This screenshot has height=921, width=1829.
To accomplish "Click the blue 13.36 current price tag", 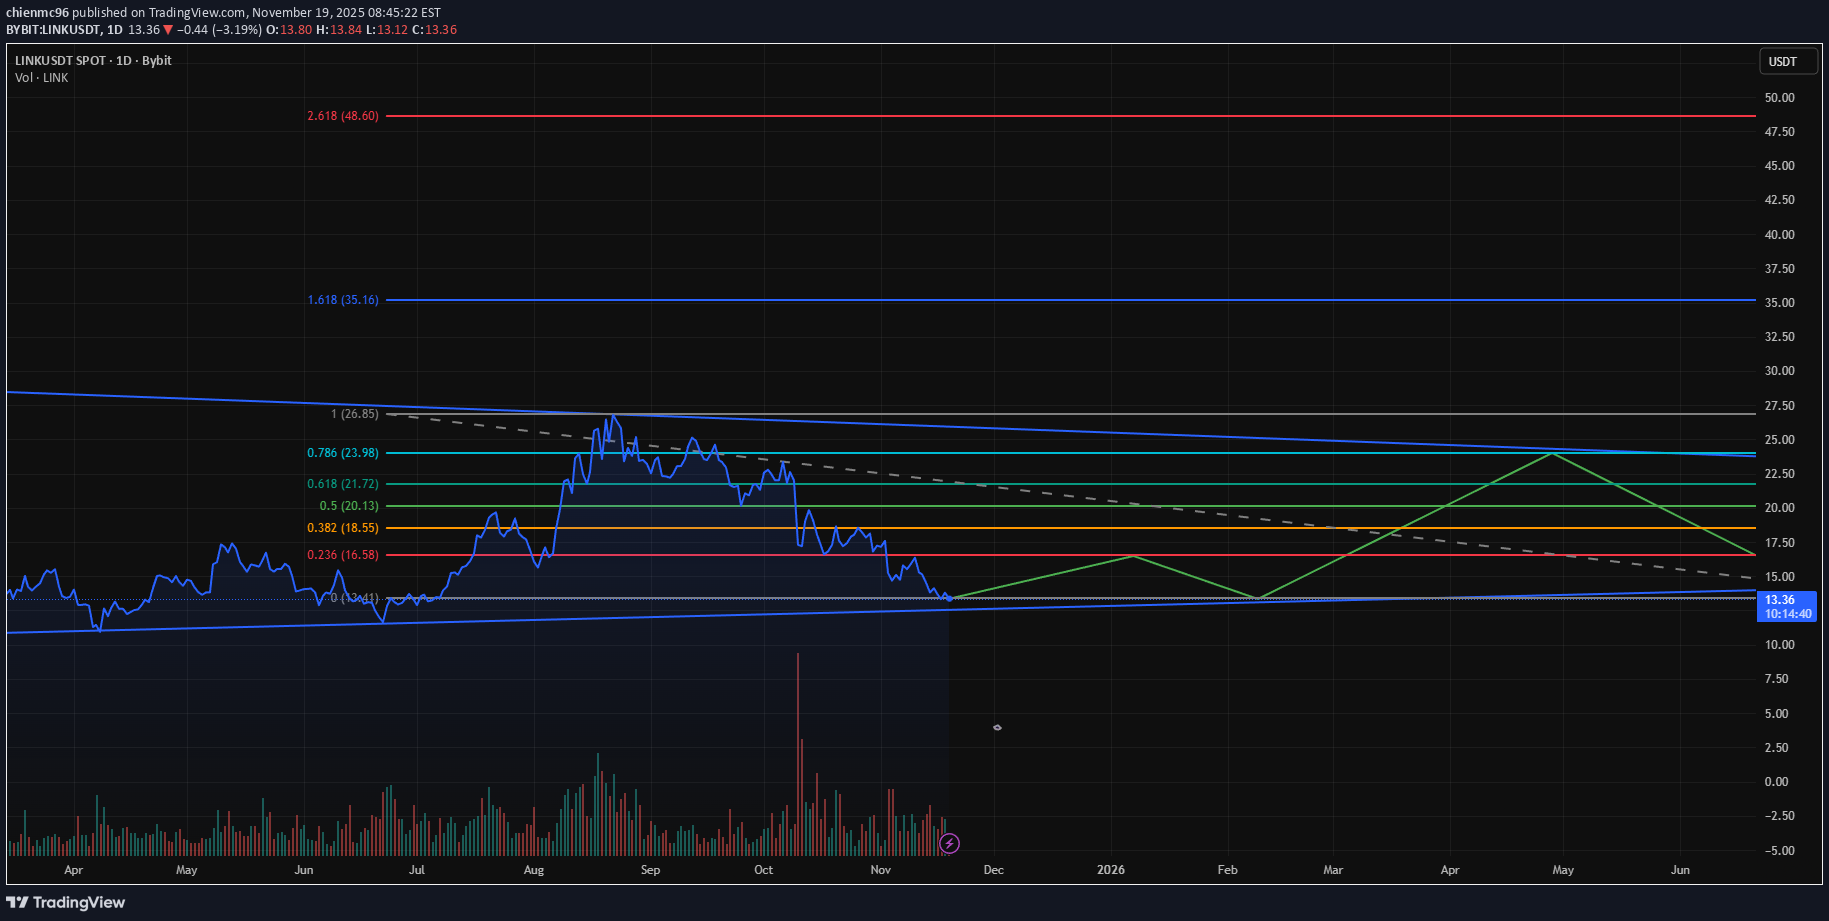I will (1786, 607).
